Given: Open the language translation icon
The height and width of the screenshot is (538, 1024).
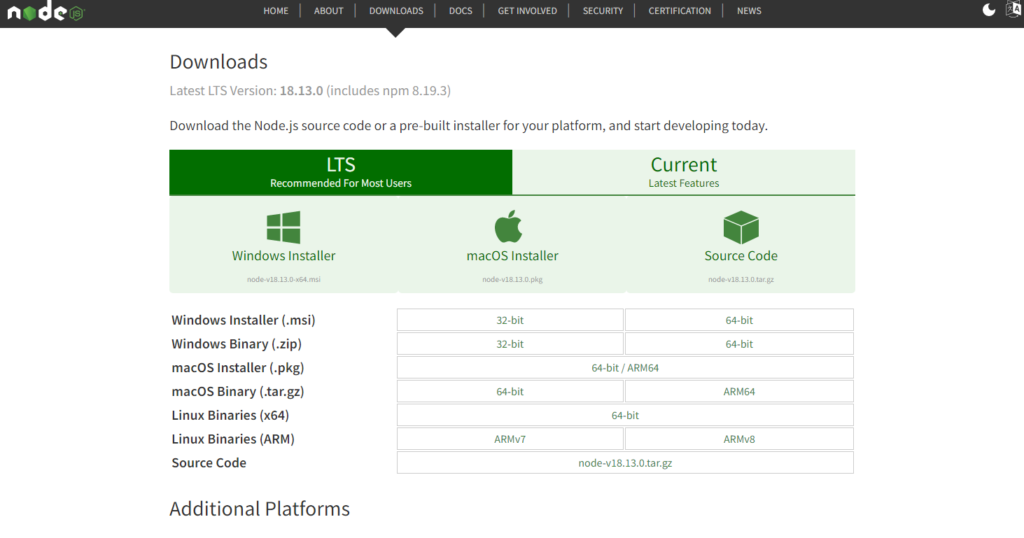Looking at the screenshot, I should (1014, 10).
